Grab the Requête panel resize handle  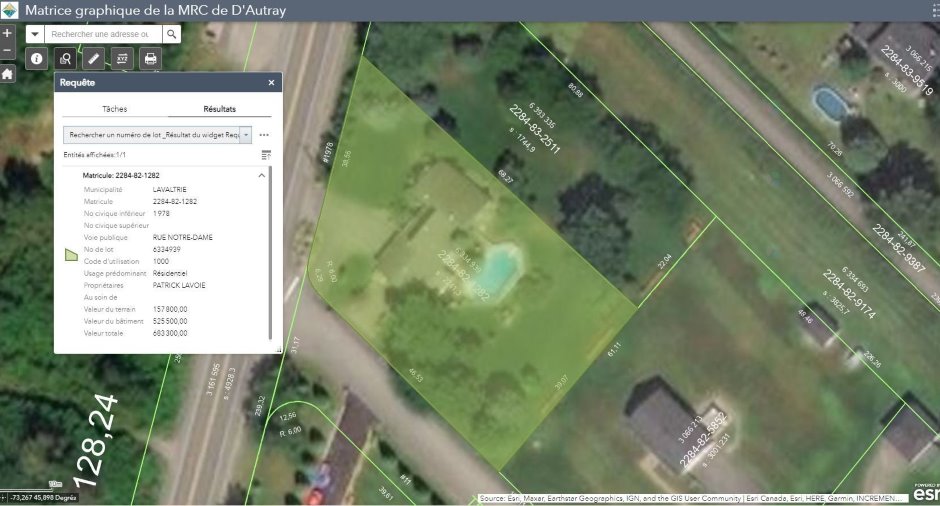point(278,350)
